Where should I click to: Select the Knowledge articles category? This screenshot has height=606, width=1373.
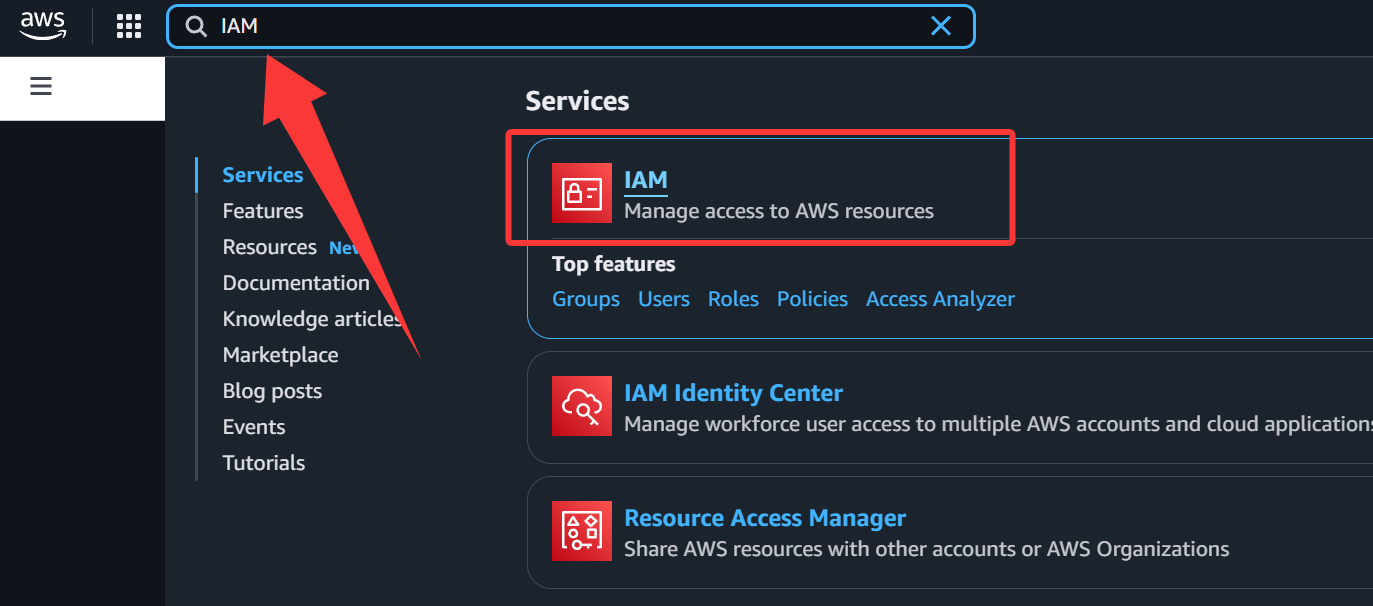312,319
